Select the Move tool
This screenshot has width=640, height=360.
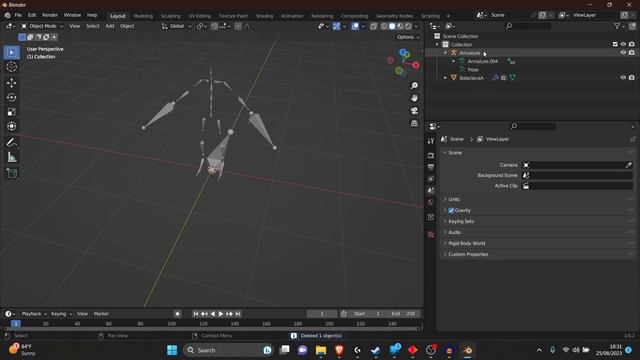pos(11,83)
